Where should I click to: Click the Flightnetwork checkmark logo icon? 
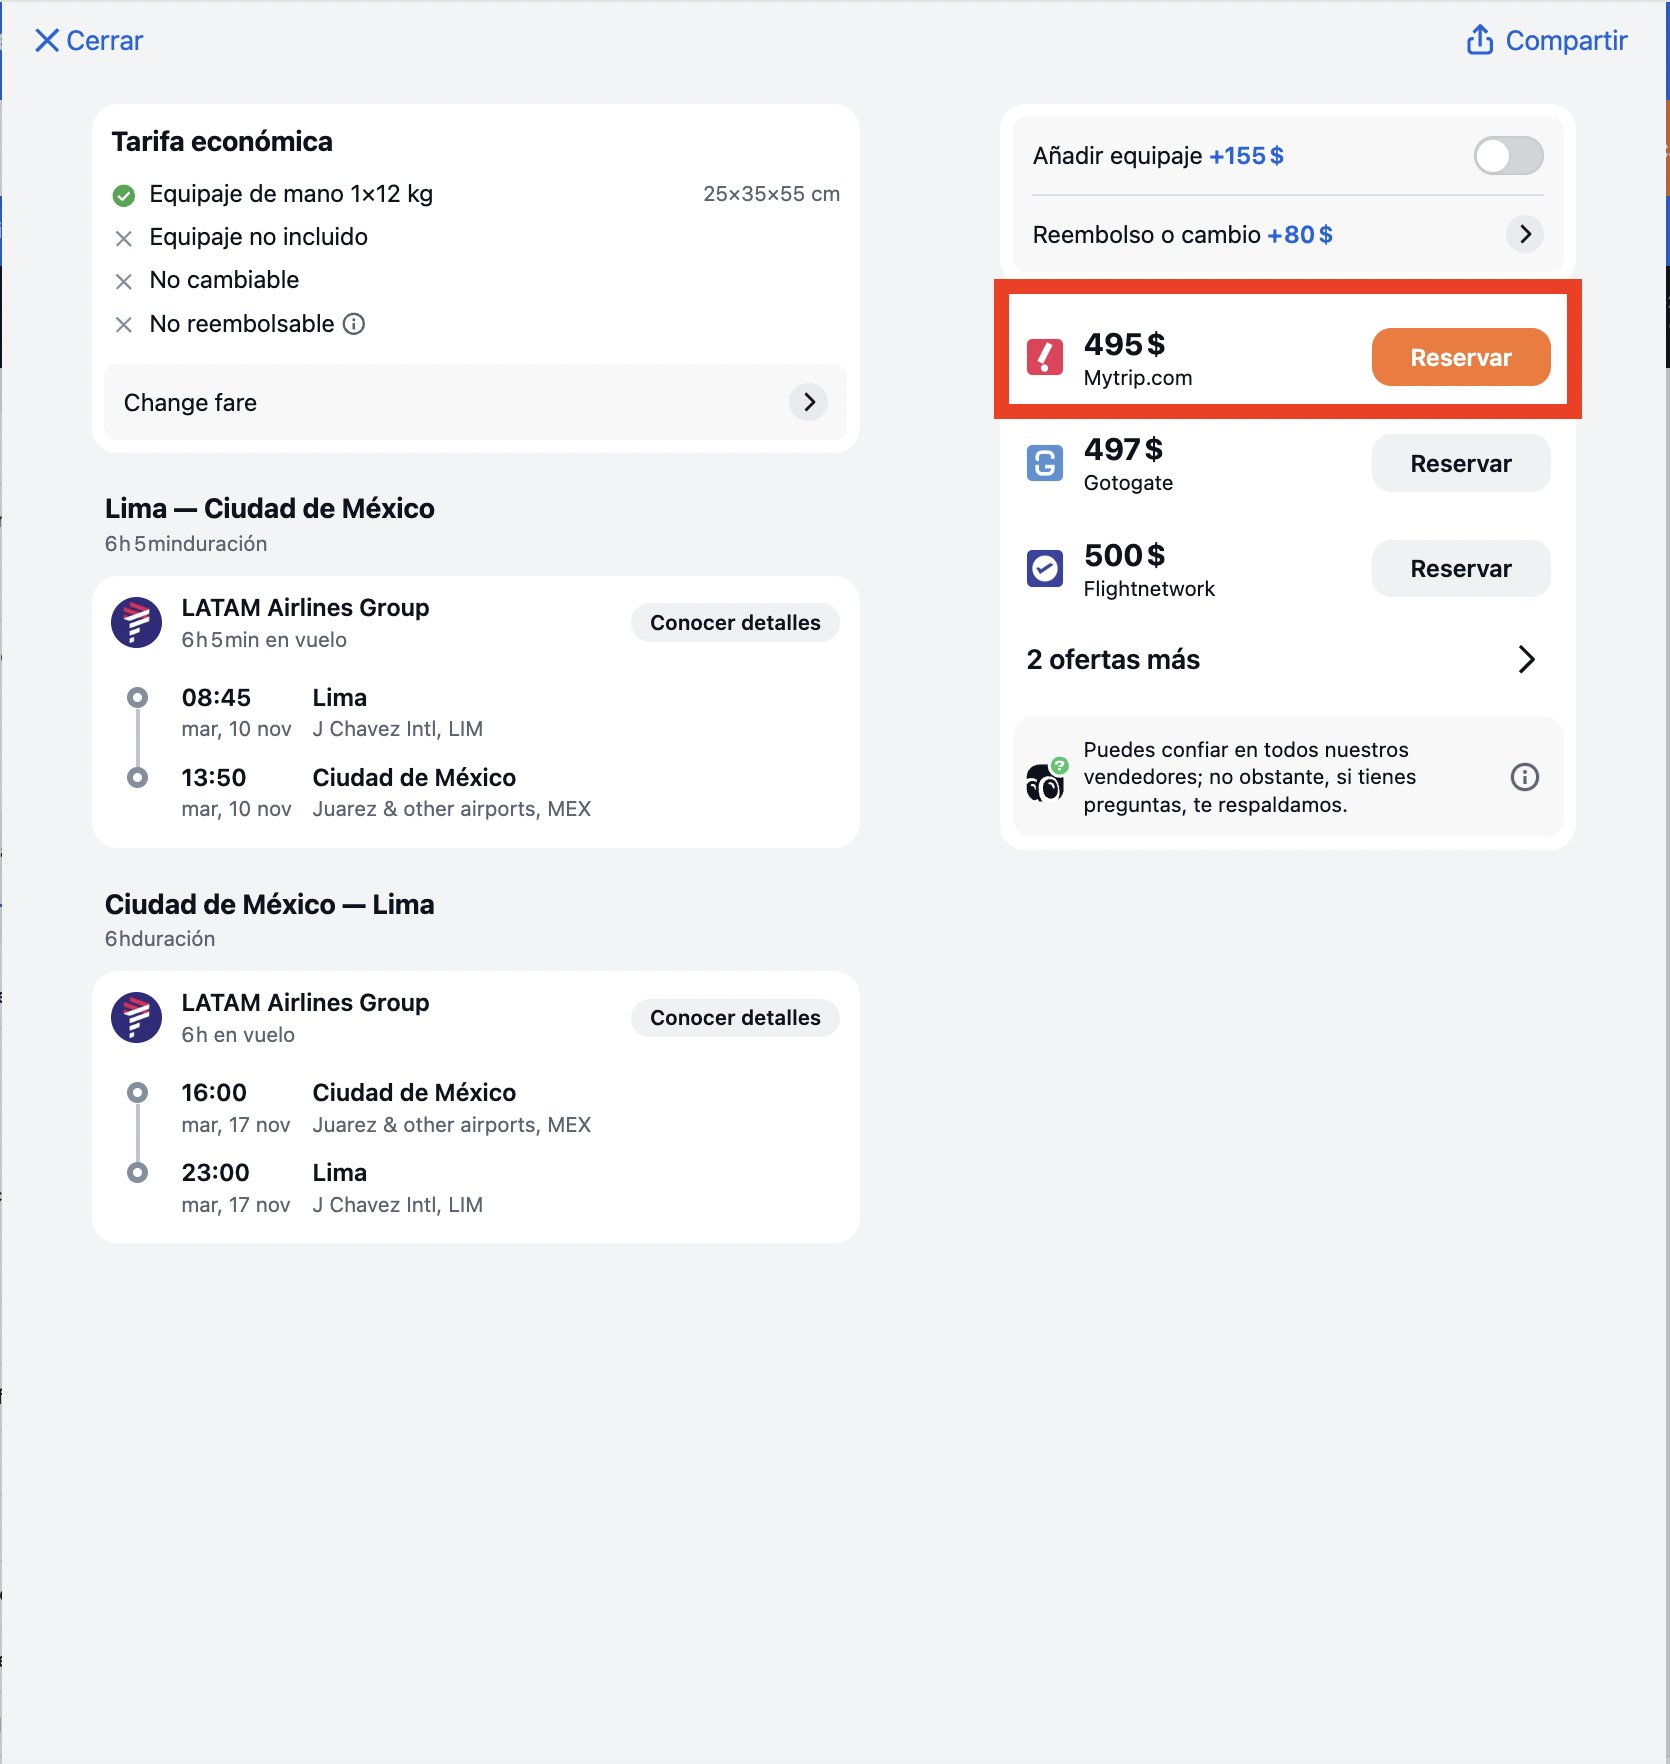coord(1045,569)
